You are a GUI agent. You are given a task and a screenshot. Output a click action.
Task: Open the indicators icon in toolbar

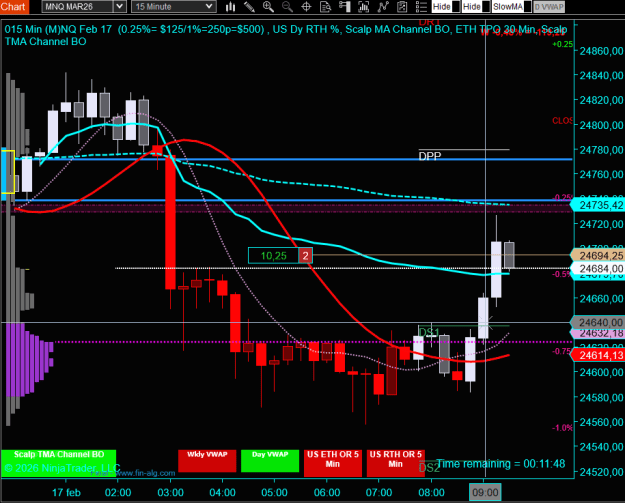(364, 6)
